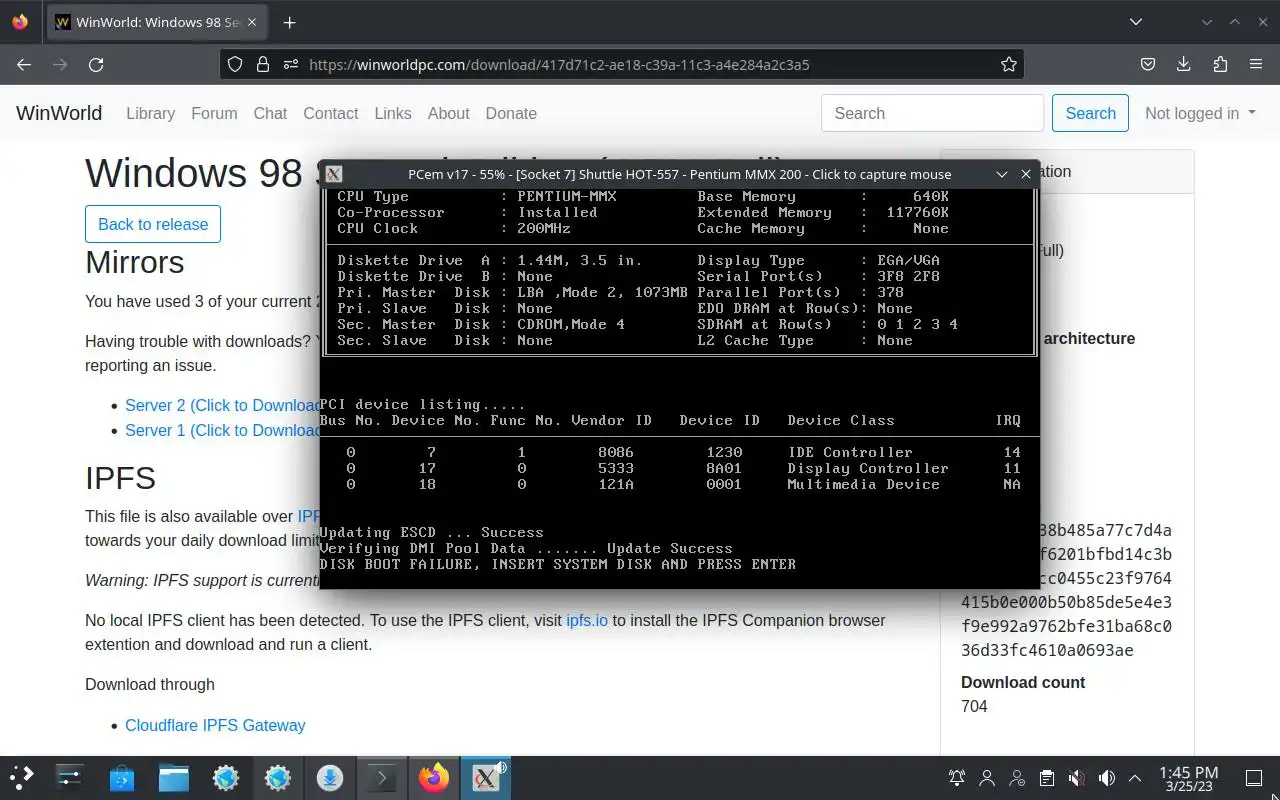Open Firefox downloads panel

pos(1184,64)
